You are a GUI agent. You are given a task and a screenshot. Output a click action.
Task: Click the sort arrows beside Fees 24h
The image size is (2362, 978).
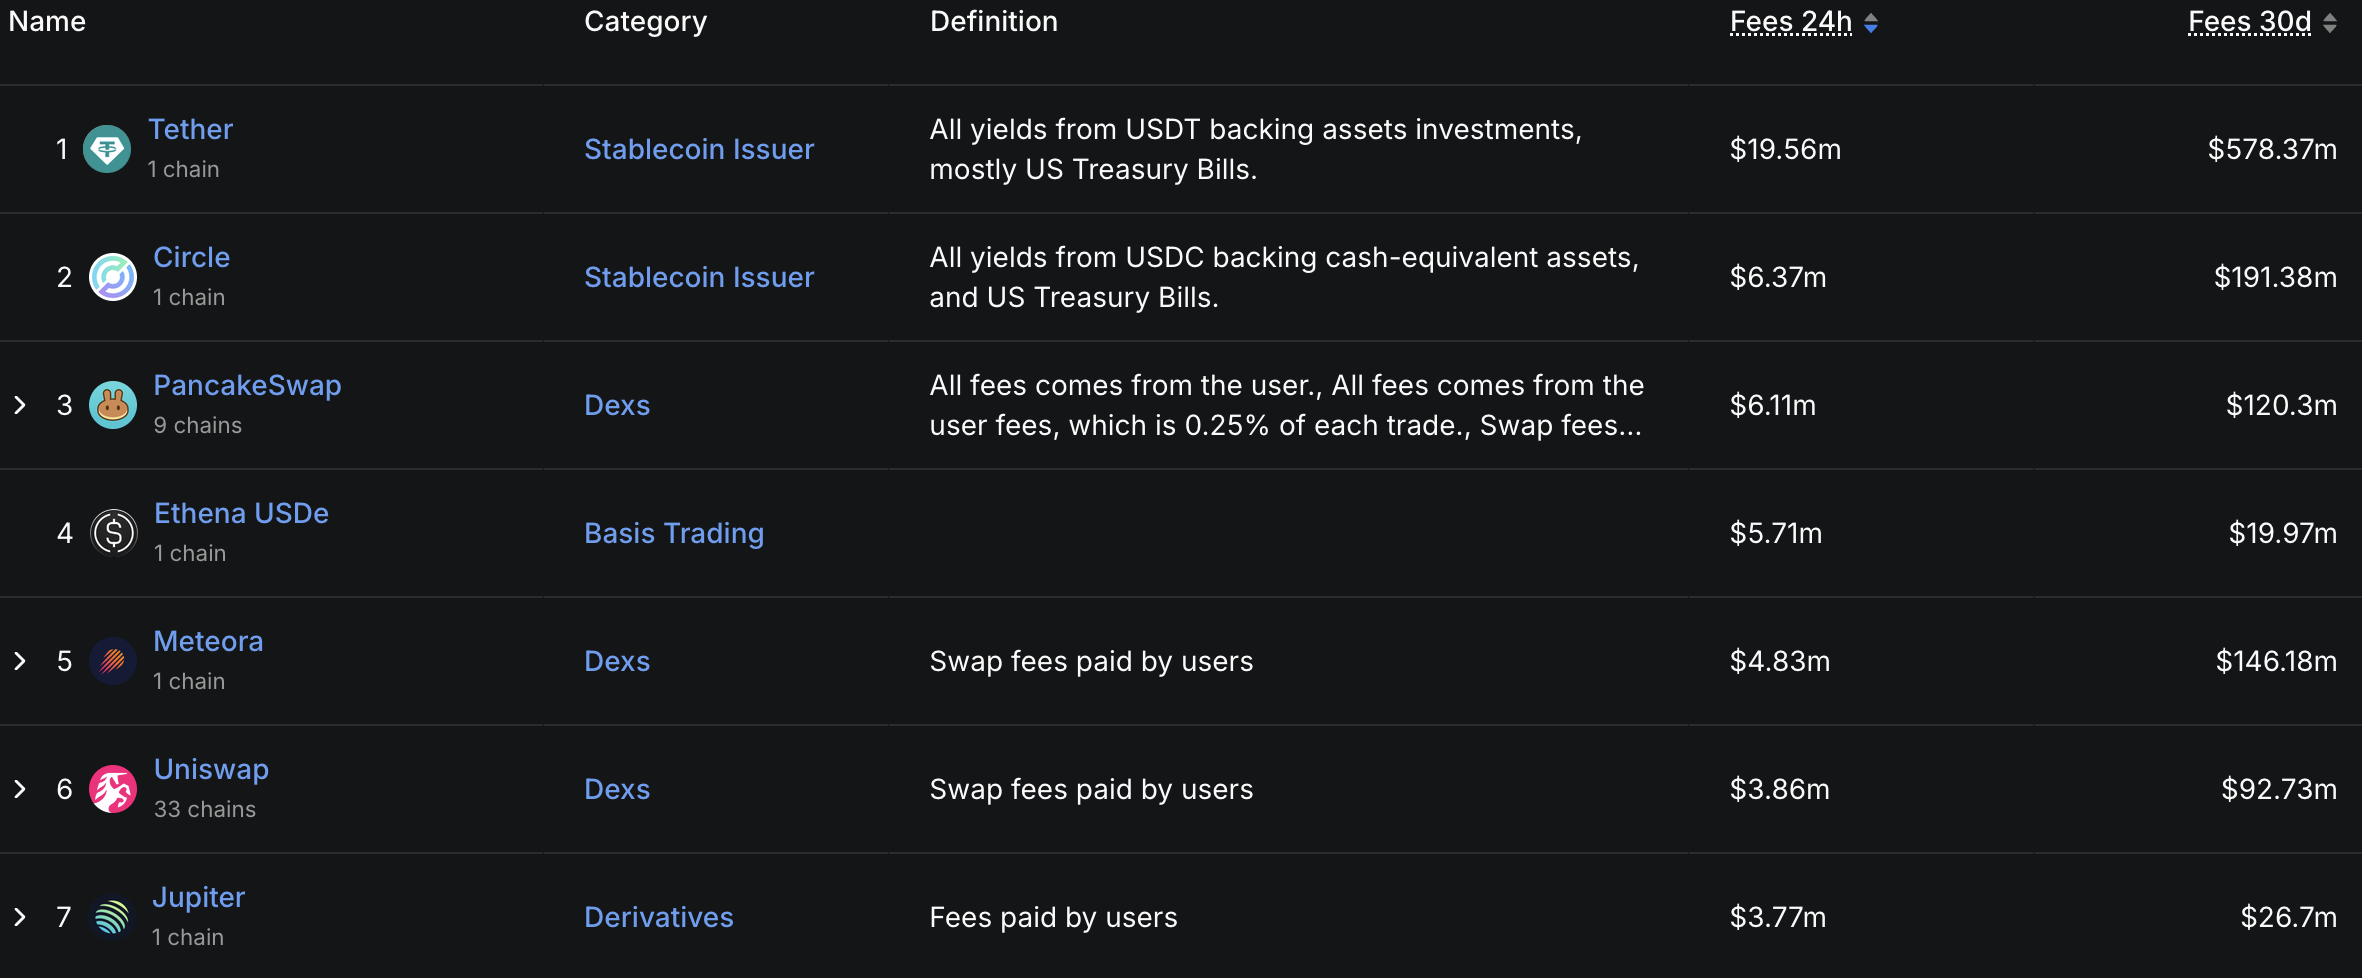point(1873,22)
